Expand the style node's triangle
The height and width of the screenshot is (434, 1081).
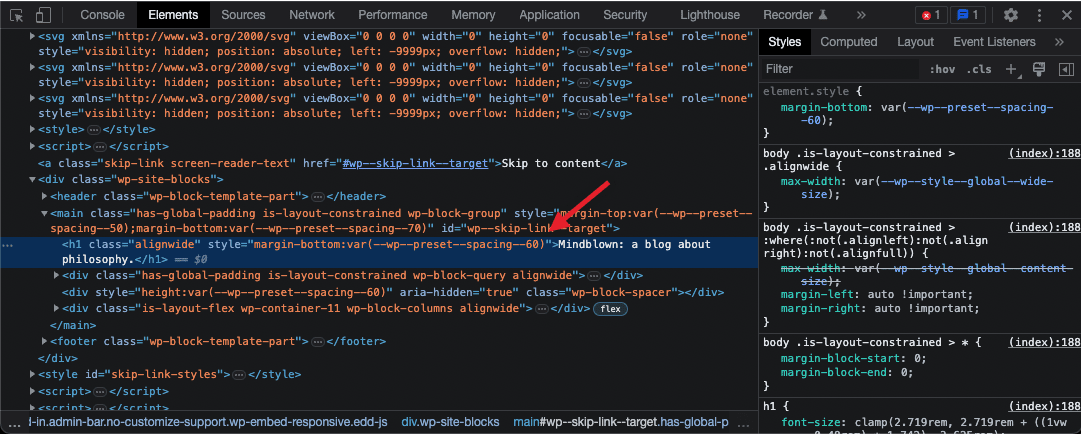32,130
